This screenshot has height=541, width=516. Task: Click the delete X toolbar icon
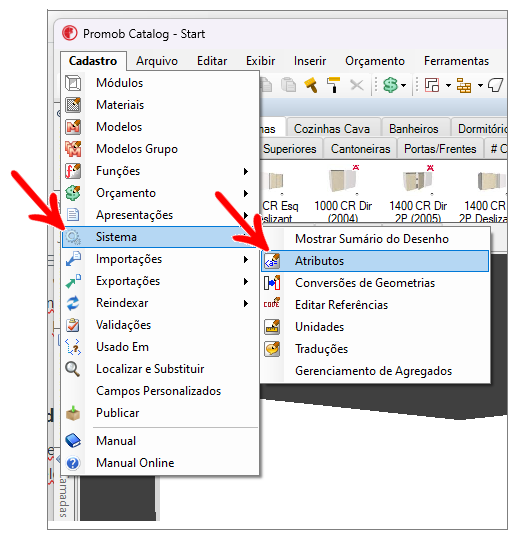click(357, 85)
